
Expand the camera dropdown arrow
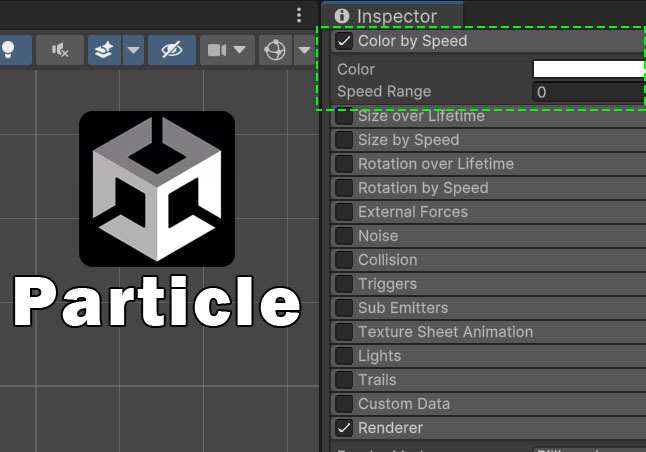(239, 50)
